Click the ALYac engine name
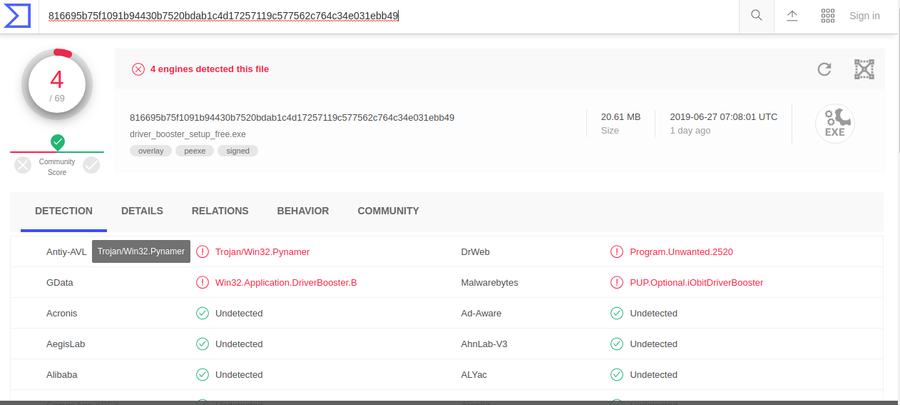The image size is (900, 405). click(x=474, y=375)
